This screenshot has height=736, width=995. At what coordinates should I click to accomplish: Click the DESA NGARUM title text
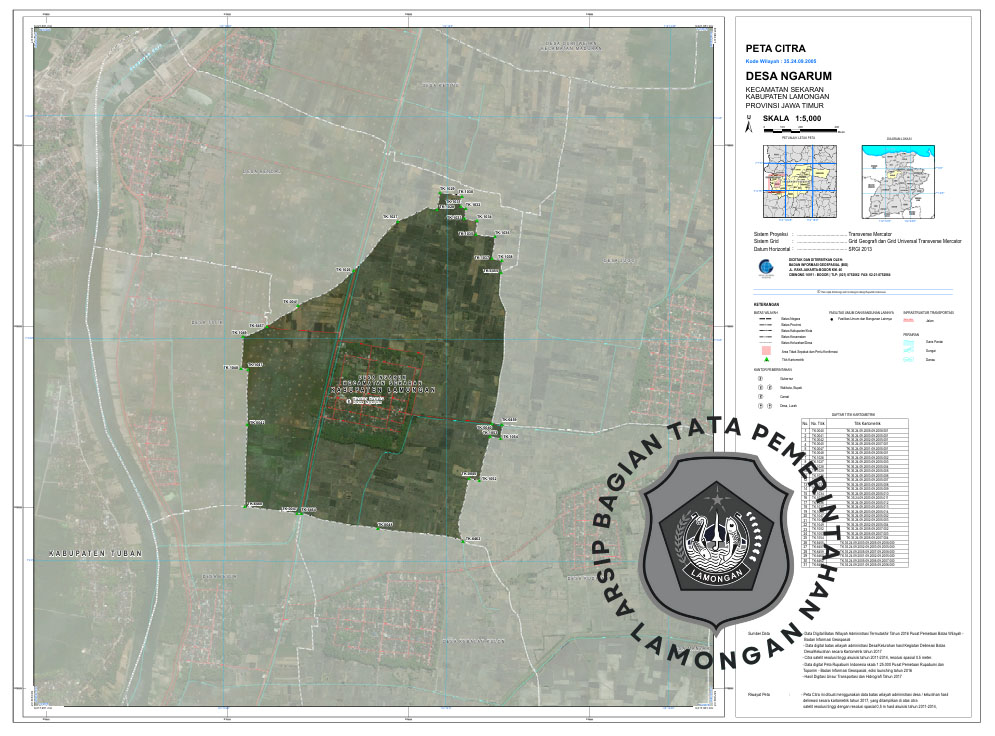789,76
